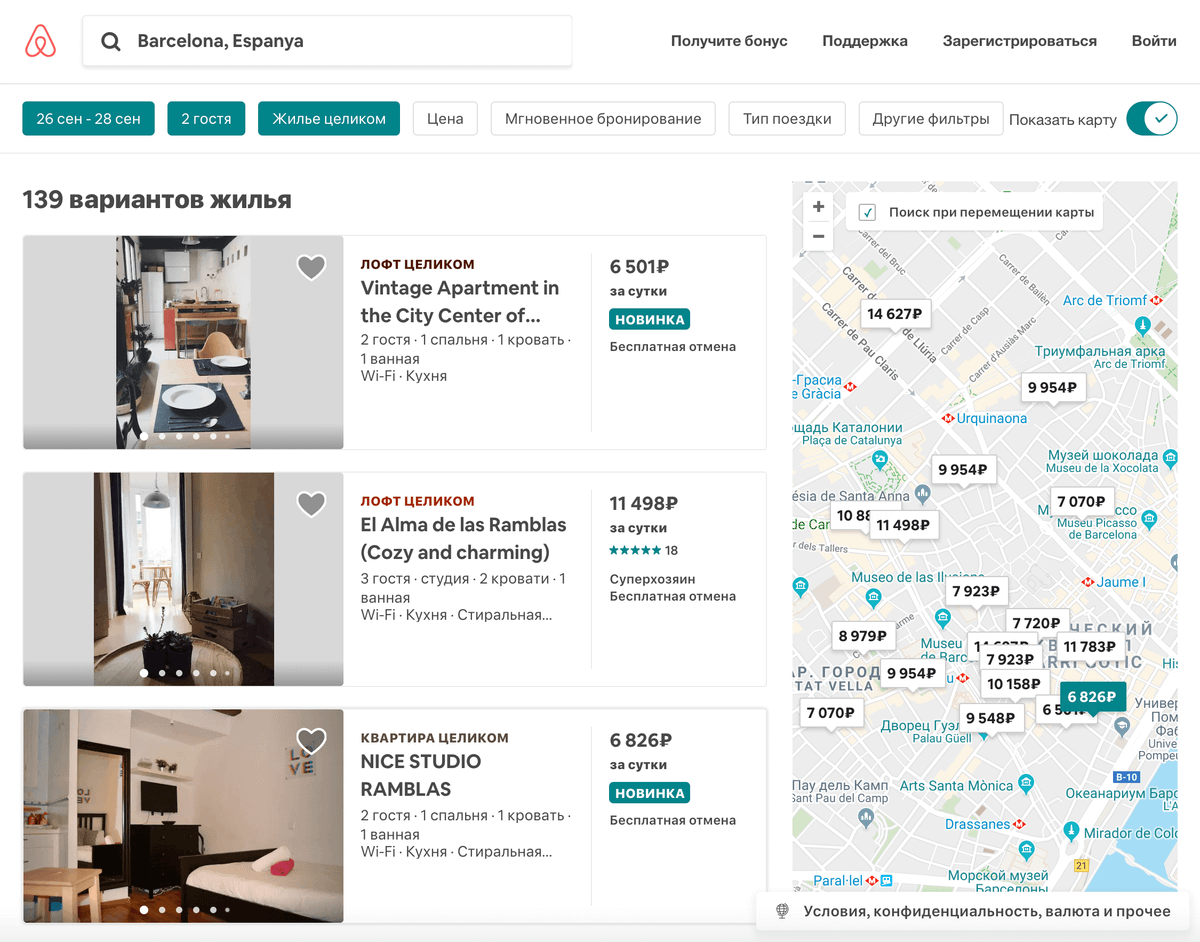Click the globe icon in the bottom bar
The height and width of the screenshot is (942, 1200).
pos(783,911)
